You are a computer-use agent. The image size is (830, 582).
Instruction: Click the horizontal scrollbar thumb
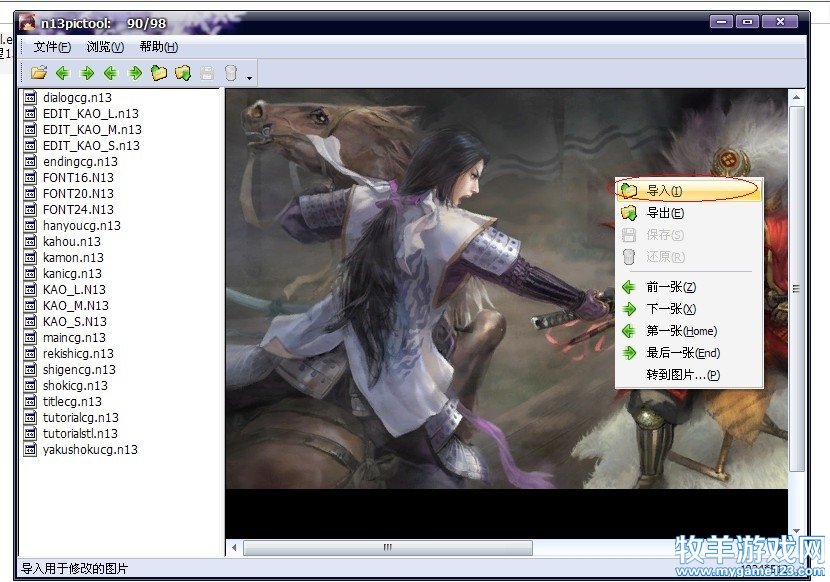(x=387, y=547)
